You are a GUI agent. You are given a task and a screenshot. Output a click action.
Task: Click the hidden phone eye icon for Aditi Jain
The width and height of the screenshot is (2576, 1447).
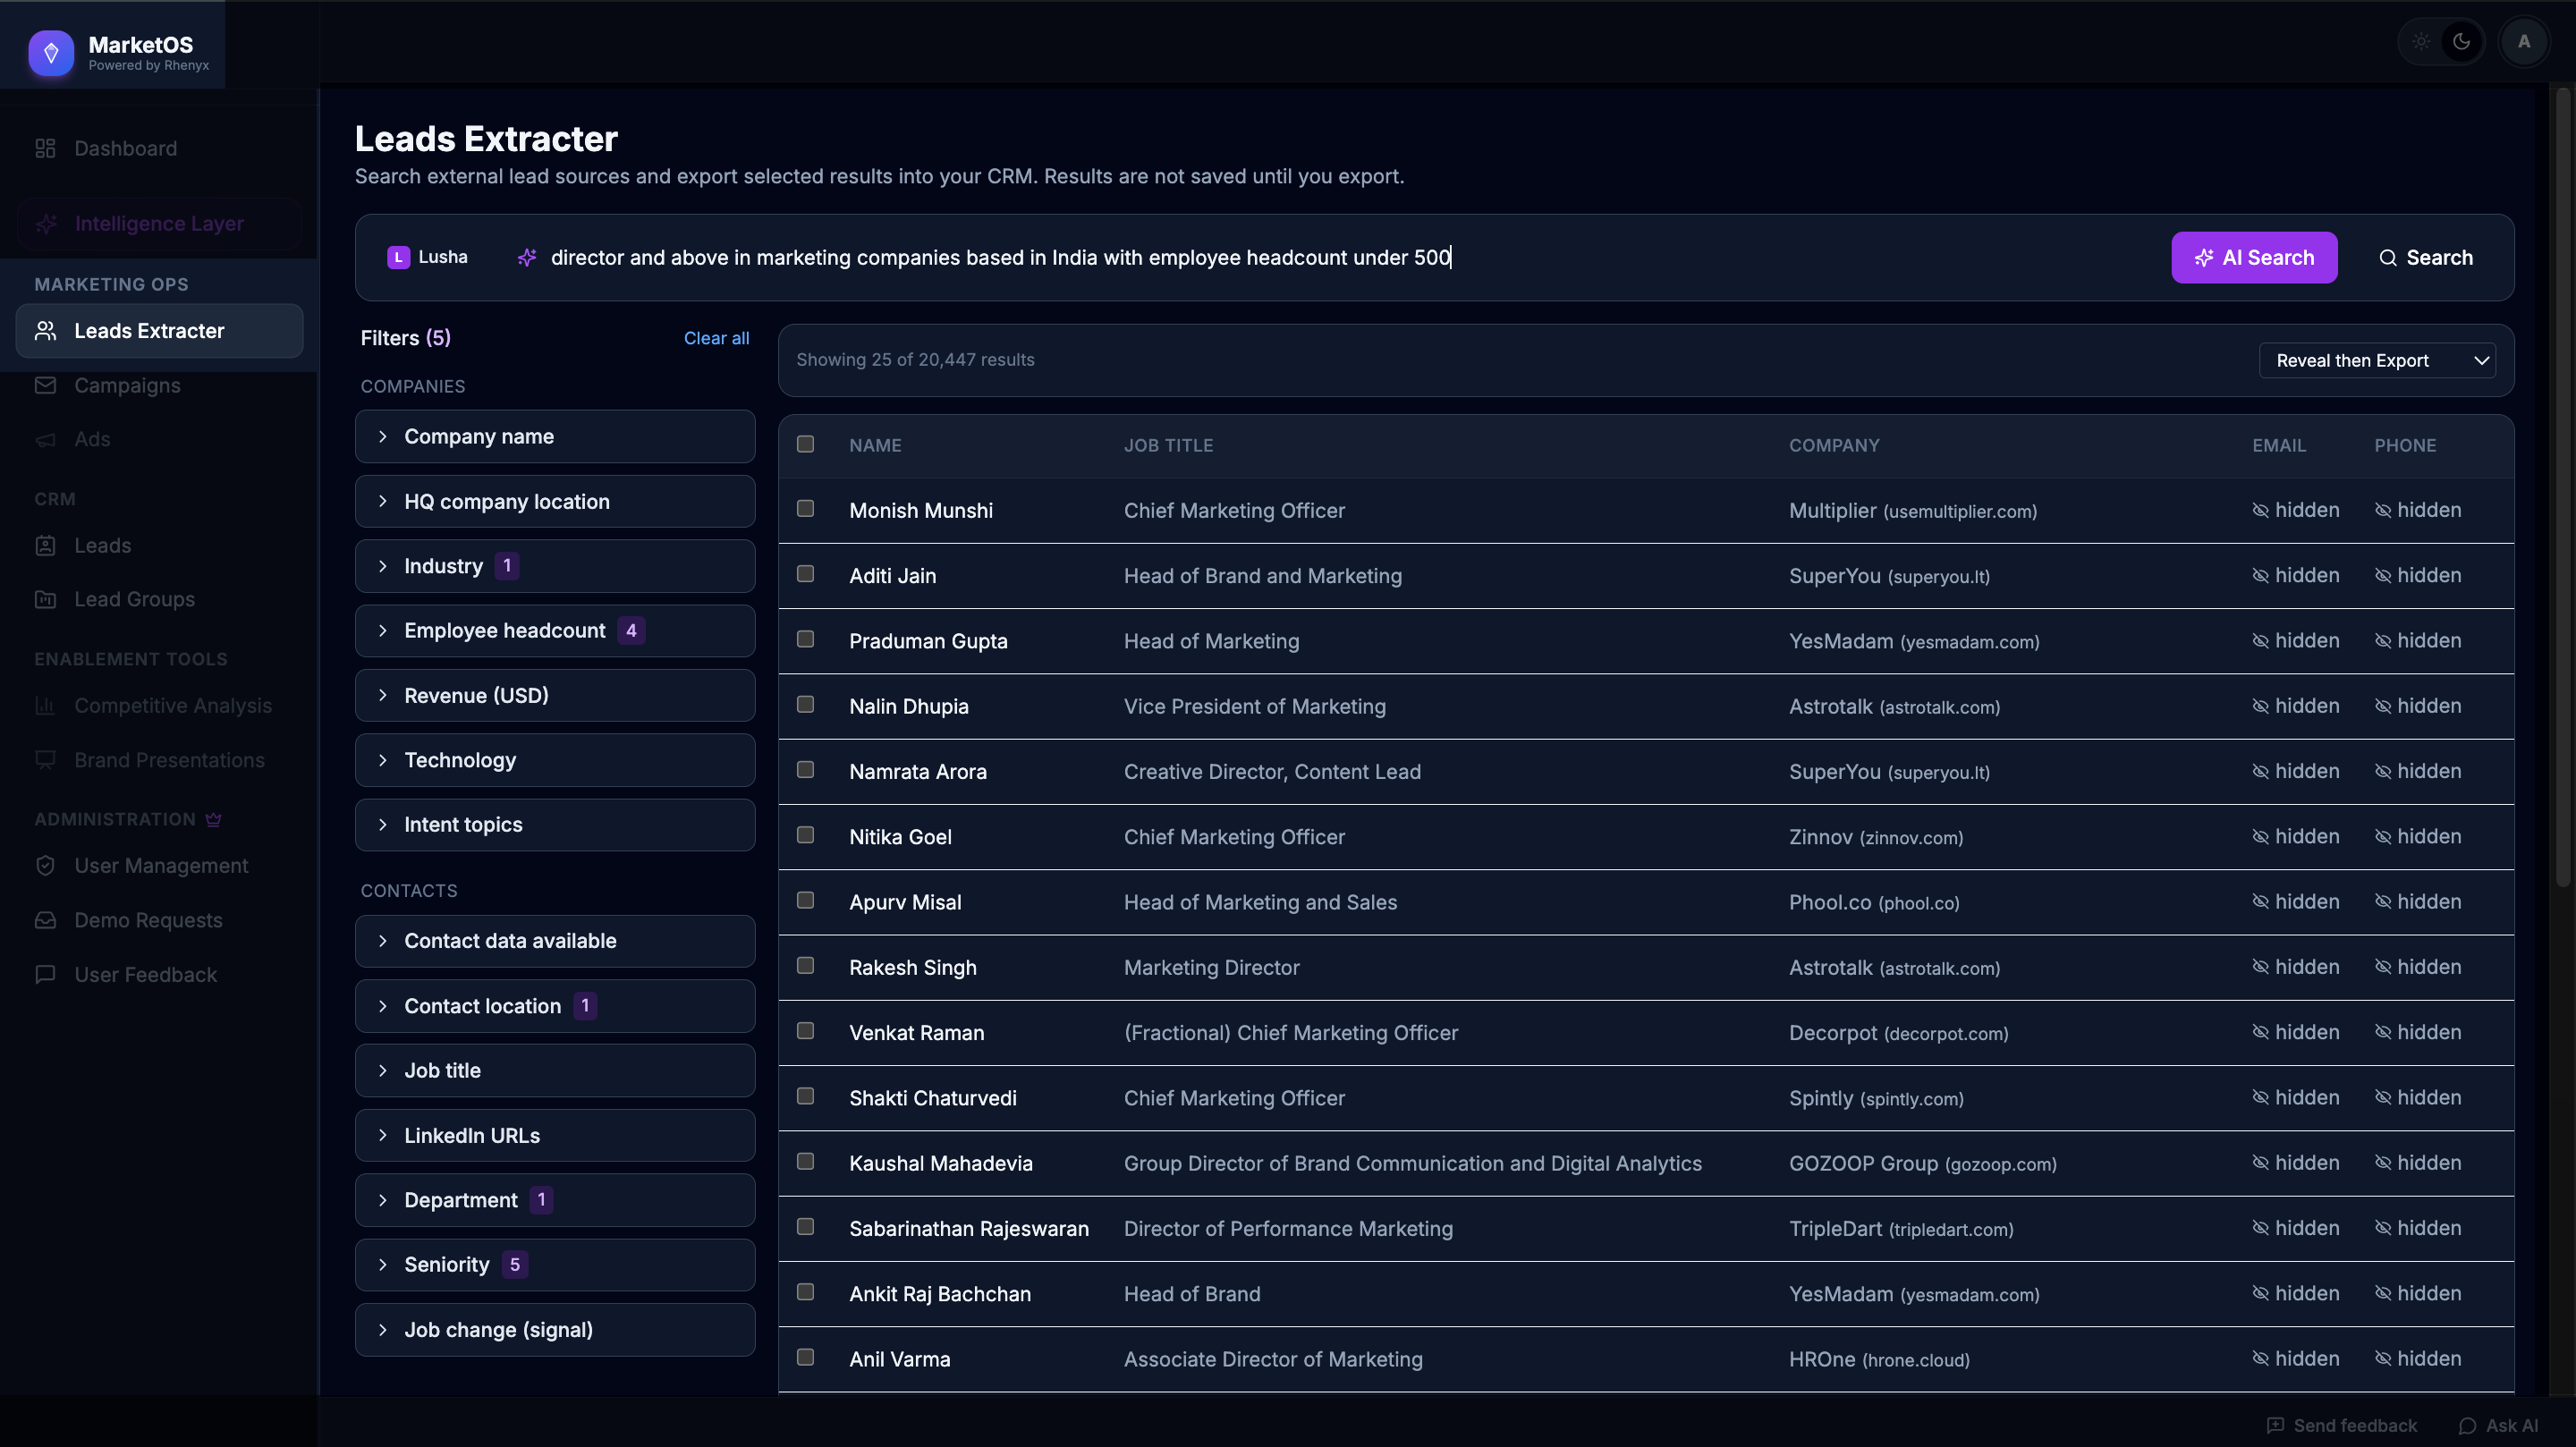[2383, 575]
